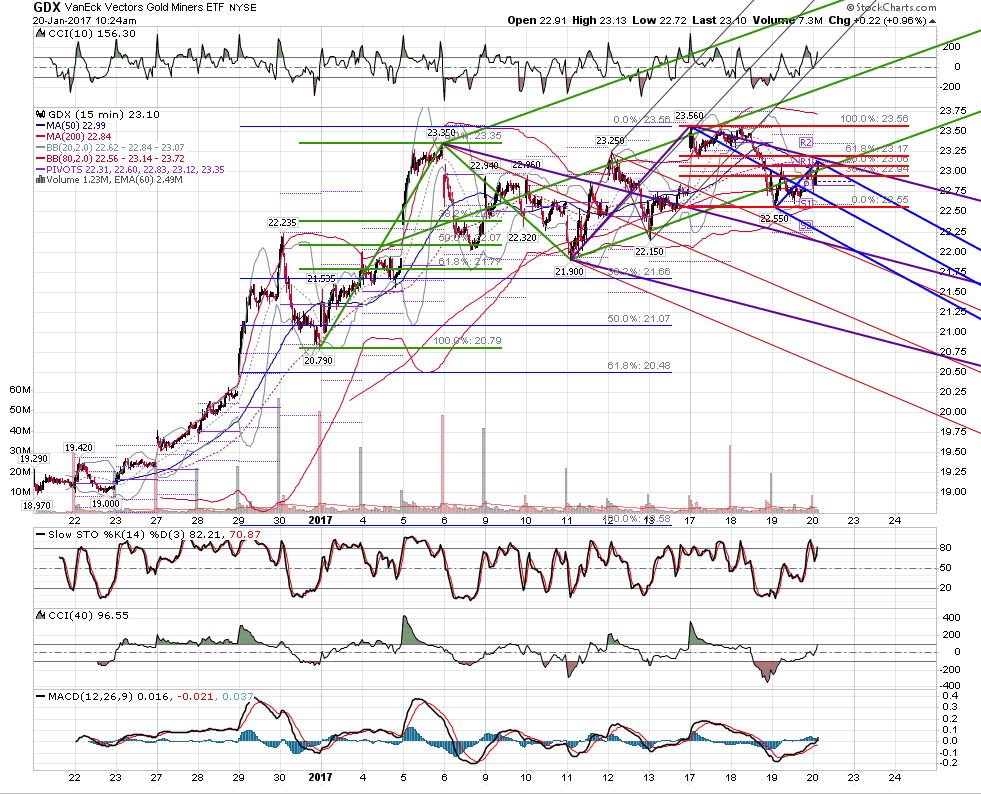Select the 23.560 peak price label

point(689,116)
